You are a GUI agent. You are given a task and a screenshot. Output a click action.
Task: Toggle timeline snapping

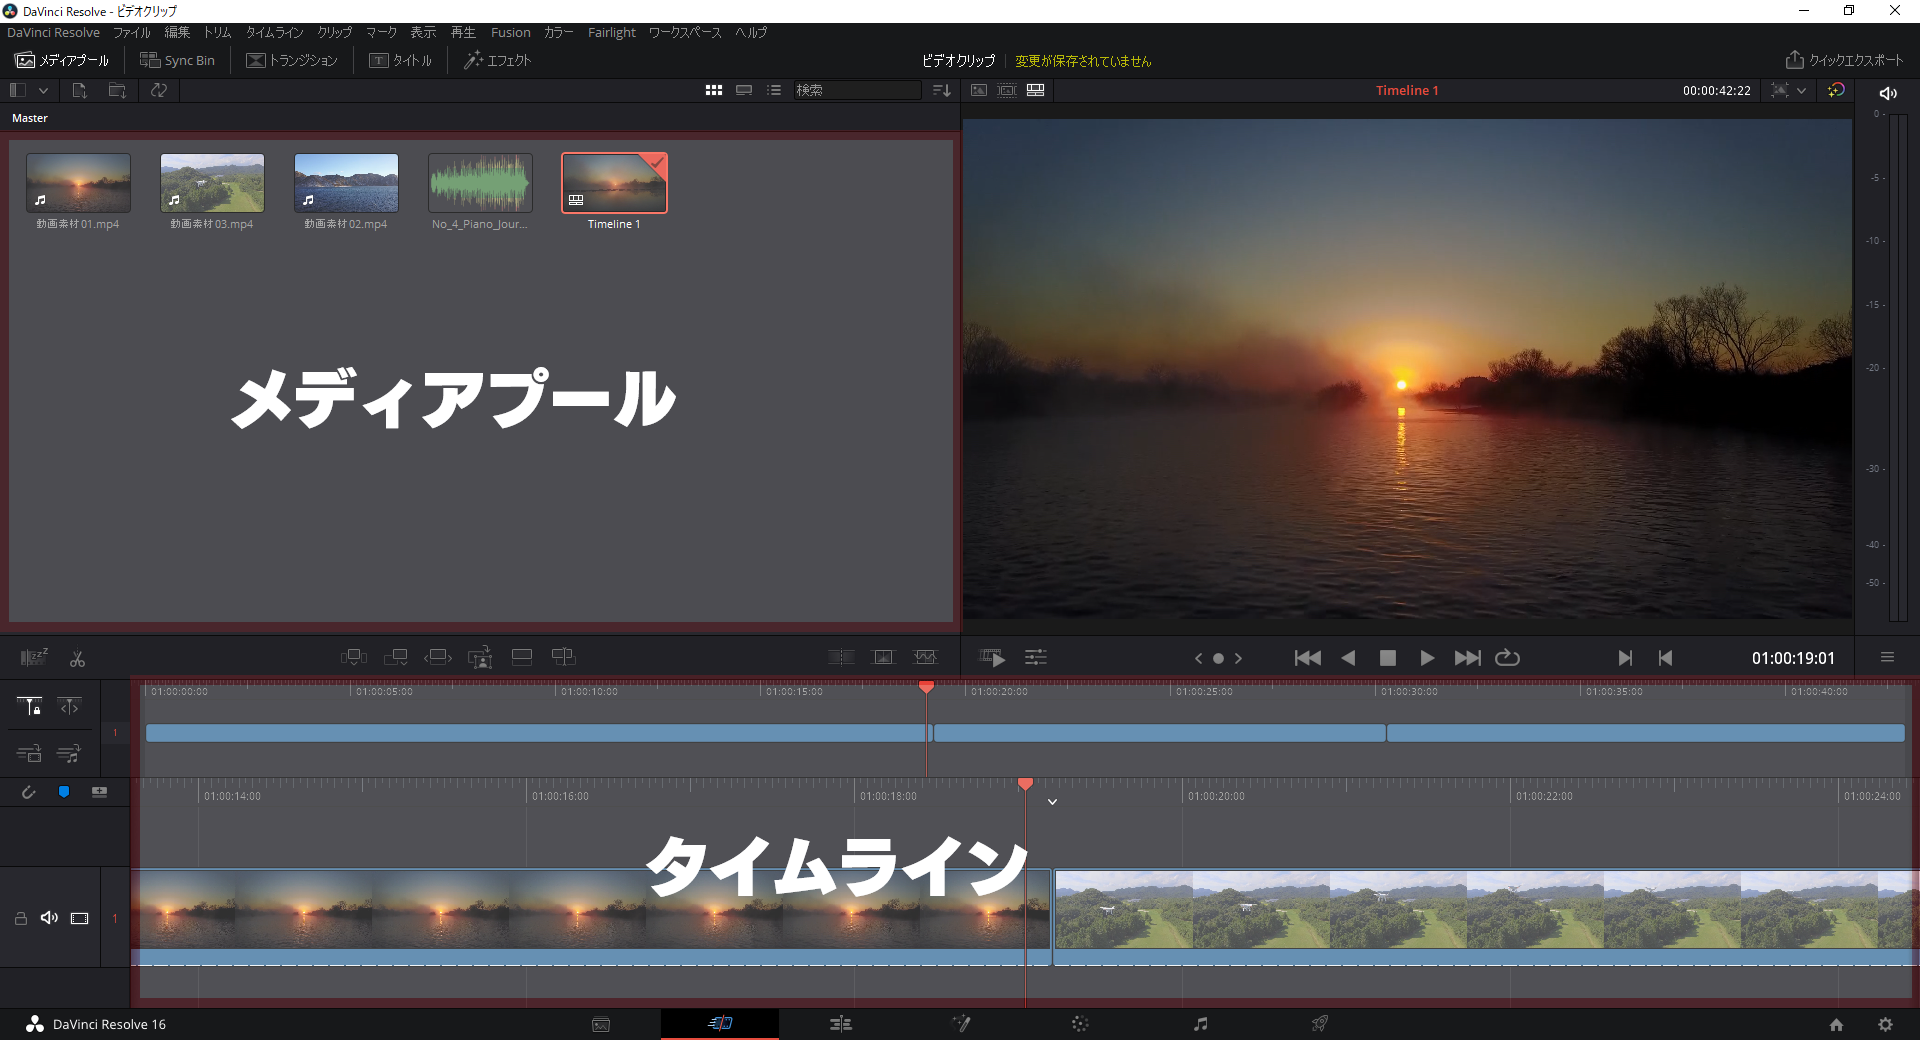(28, 792)
